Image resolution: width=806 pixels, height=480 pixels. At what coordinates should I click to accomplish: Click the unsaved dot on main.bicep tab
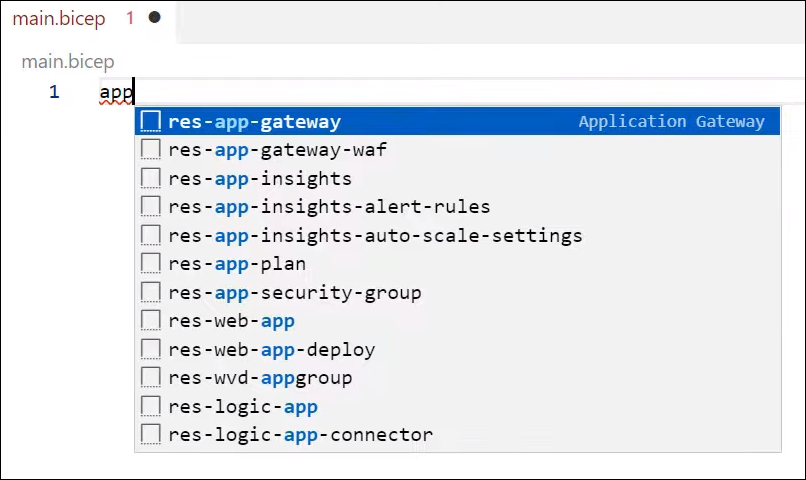(x=154, y=18)
